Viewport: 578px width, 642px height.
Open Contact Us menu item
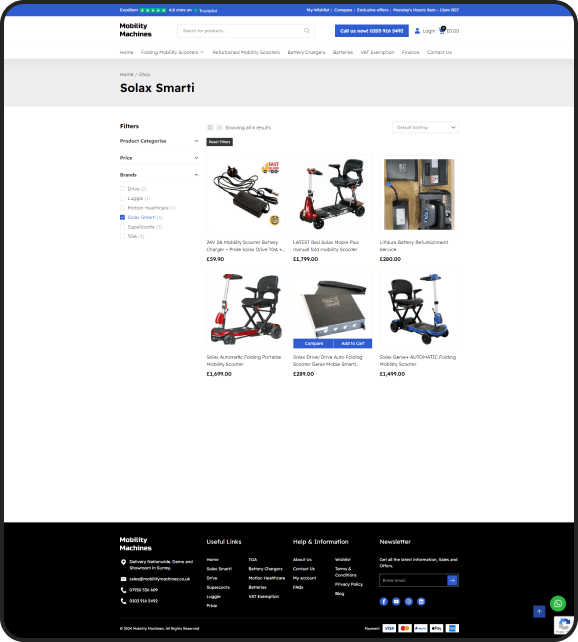click(x=439, y=52)
